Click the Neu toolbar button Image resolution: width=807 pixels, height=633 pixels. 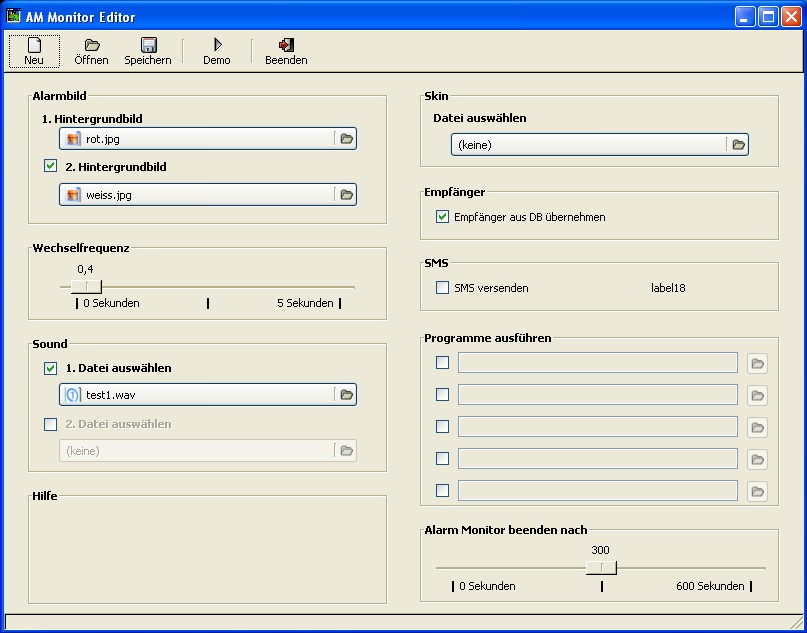[34, 51]
